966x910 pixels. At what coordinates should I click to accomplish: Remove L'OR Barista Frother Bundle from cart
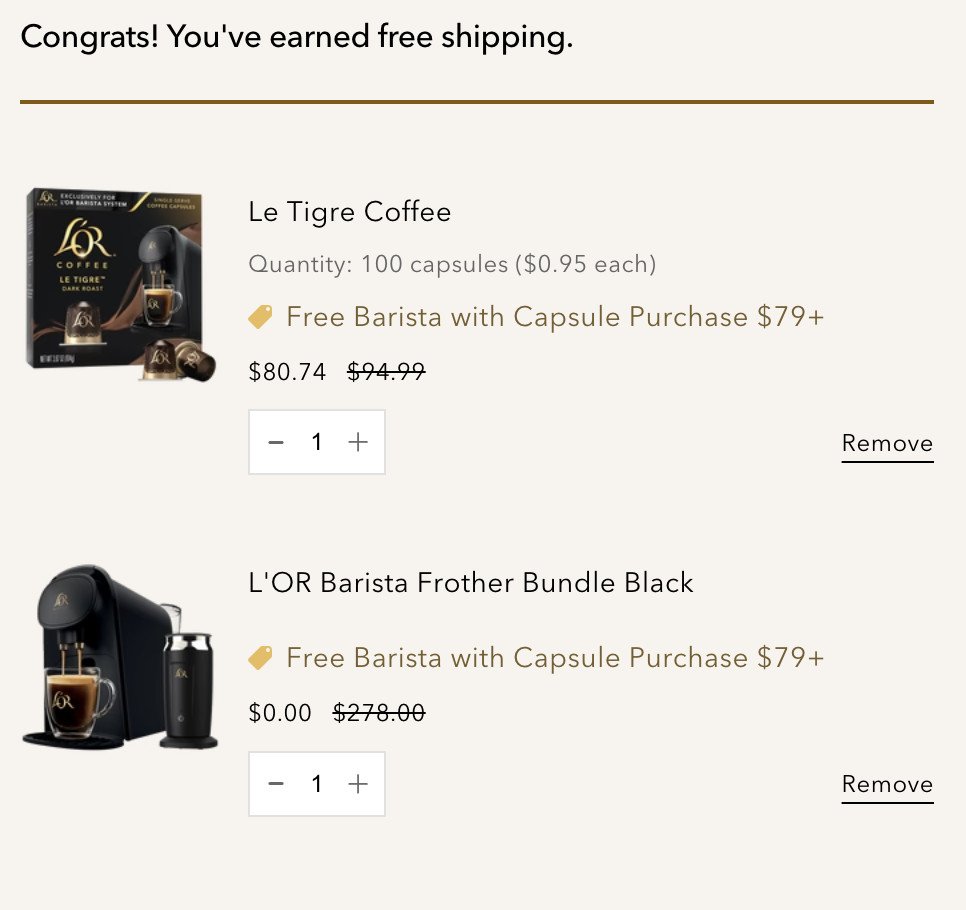coord(887,785)
